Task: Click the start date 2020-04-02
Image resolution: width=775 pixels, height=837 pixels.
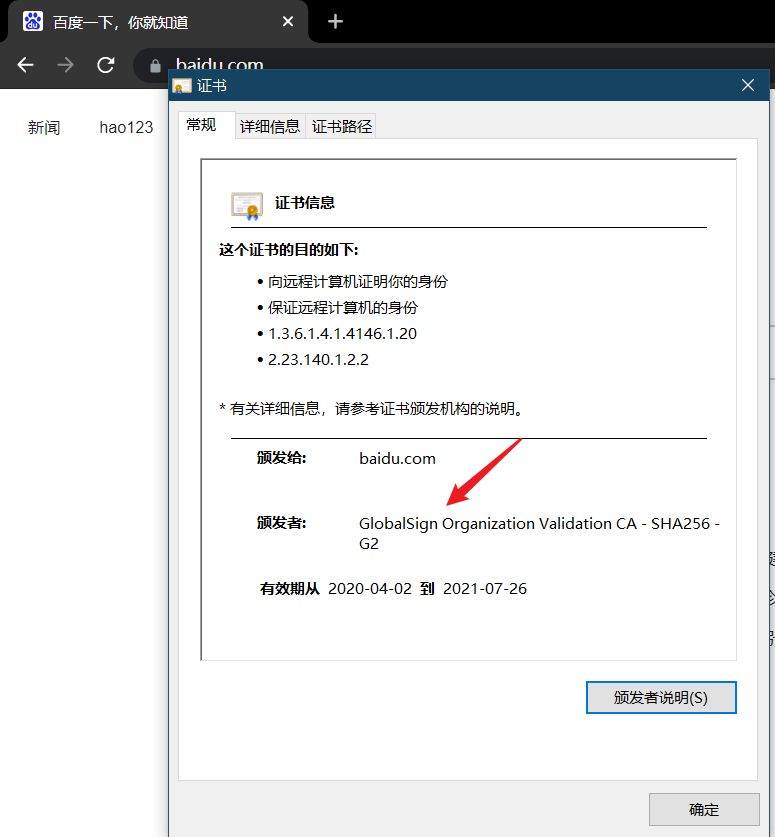Action: pos(370,589)
